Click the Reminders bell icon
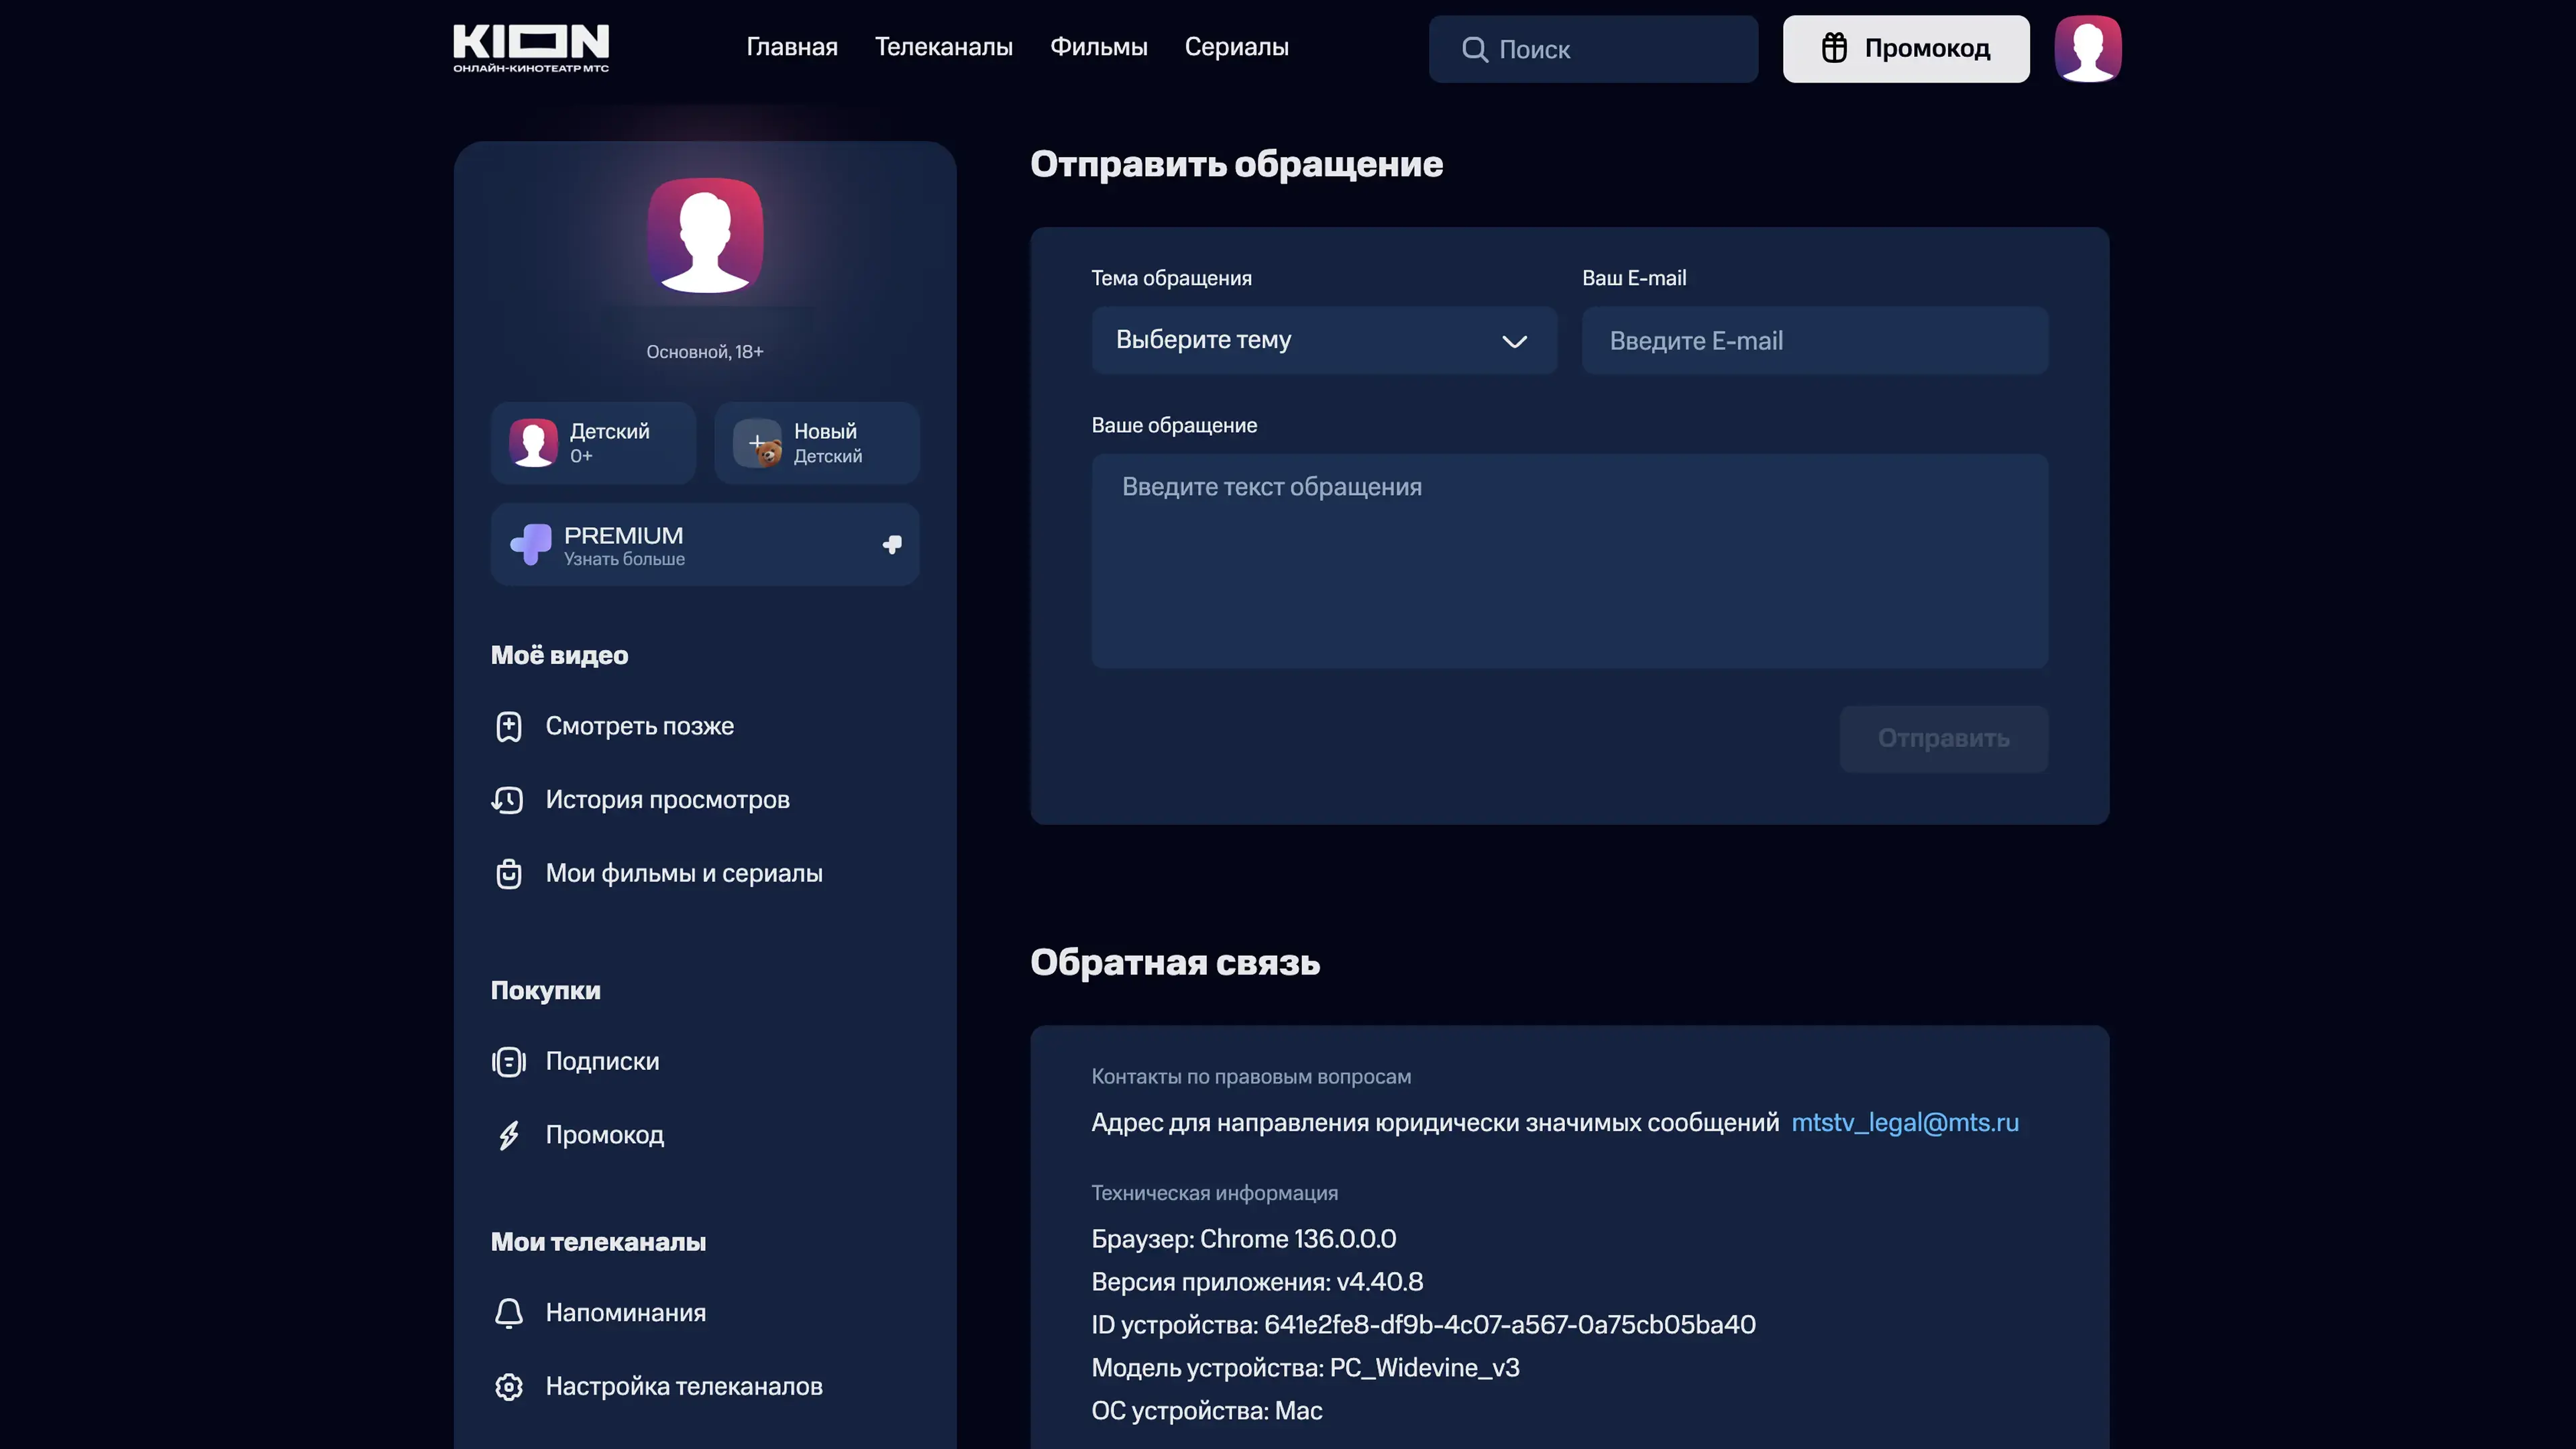Image resolution: width=2576 pixels, height=1449 pixels. (508, 1313)
